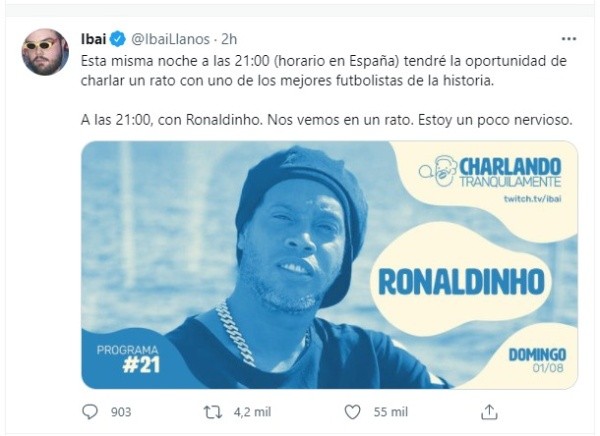Viewport: 600px width, 436px height.
Task: Click the retweet arrows icon
Action: tap(212, 411)
